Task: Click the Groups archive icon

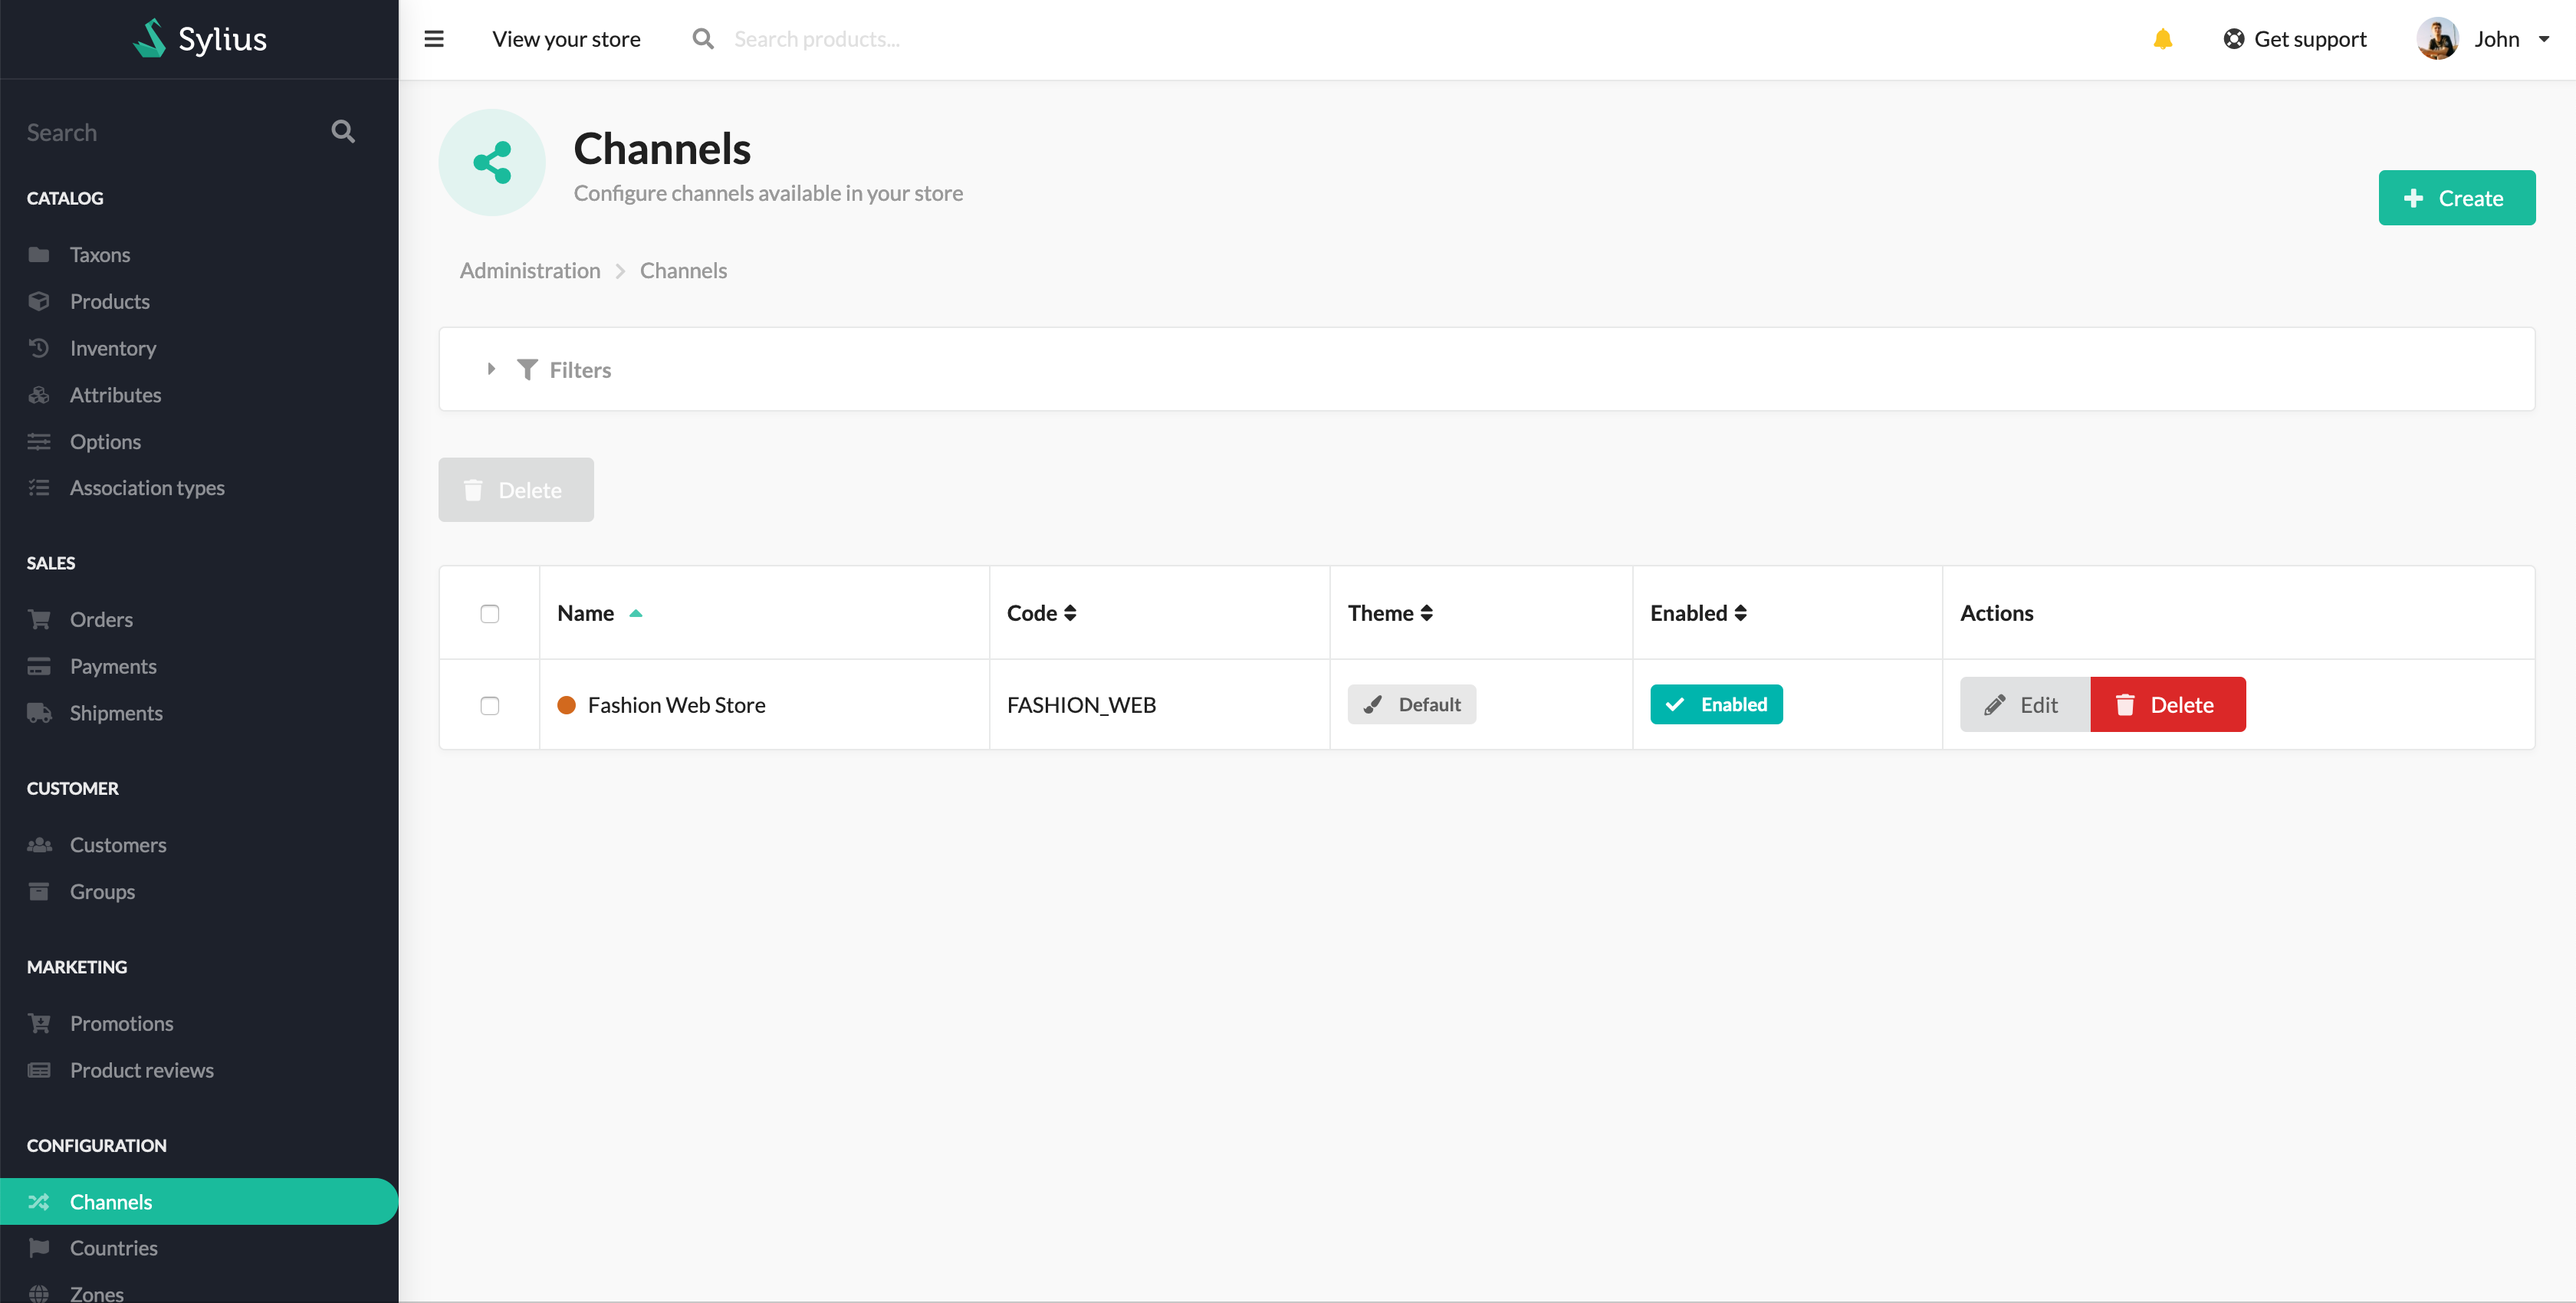Action: click(x=39, y=891)
